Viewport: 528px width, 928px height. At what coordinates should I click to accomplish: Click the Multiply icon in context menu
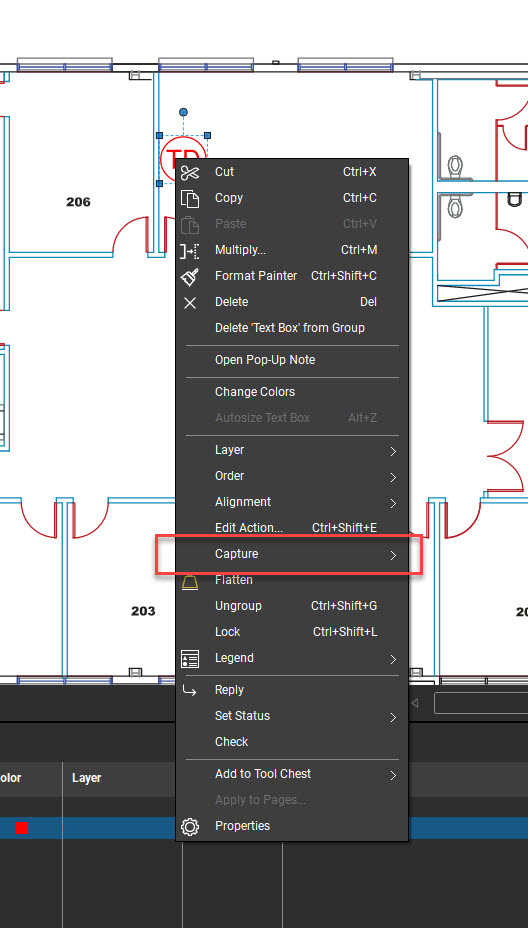(x=189, y=250)
